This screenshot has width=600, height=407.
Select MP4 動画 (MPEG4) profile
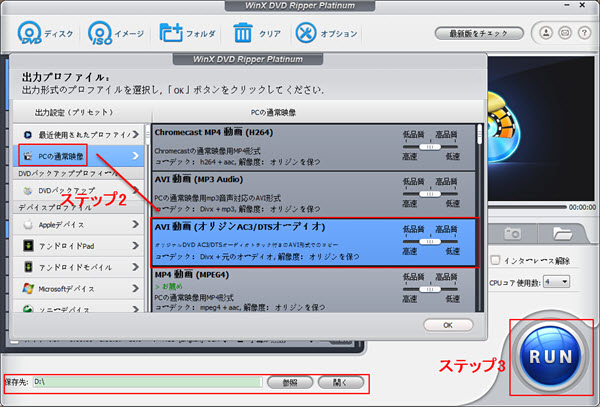point(313,290)
